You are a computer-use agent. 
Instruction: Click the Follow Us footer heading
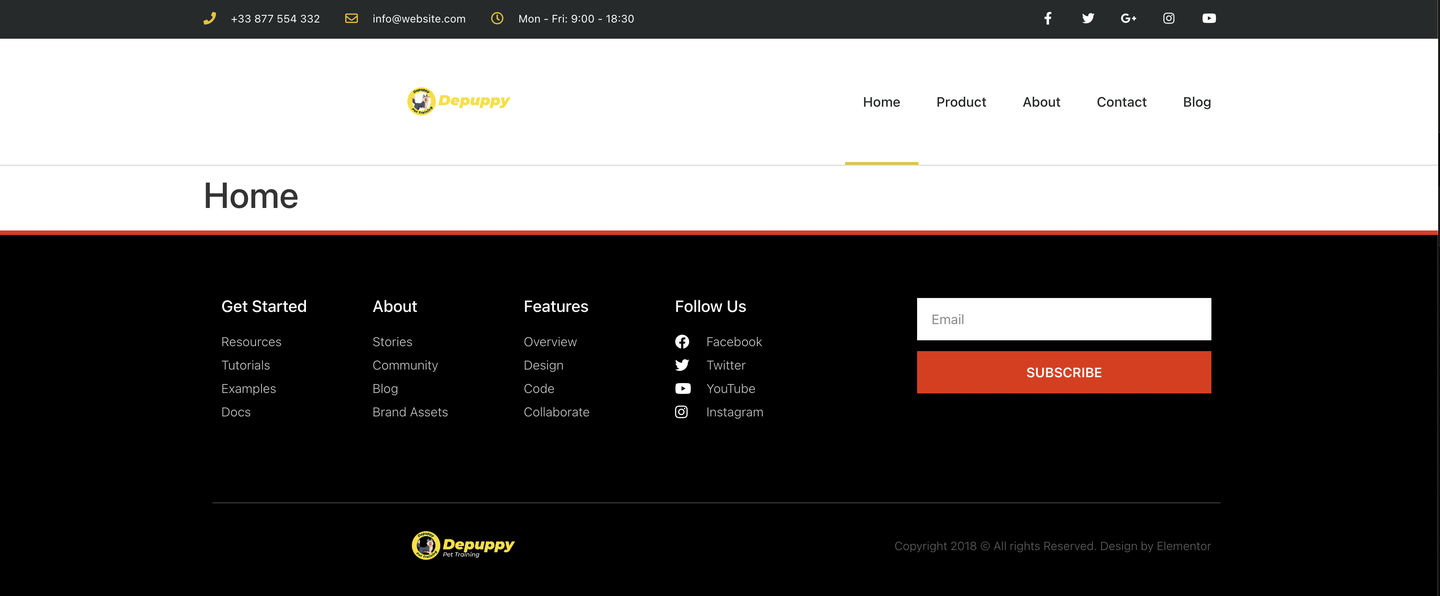click(711, 306)
